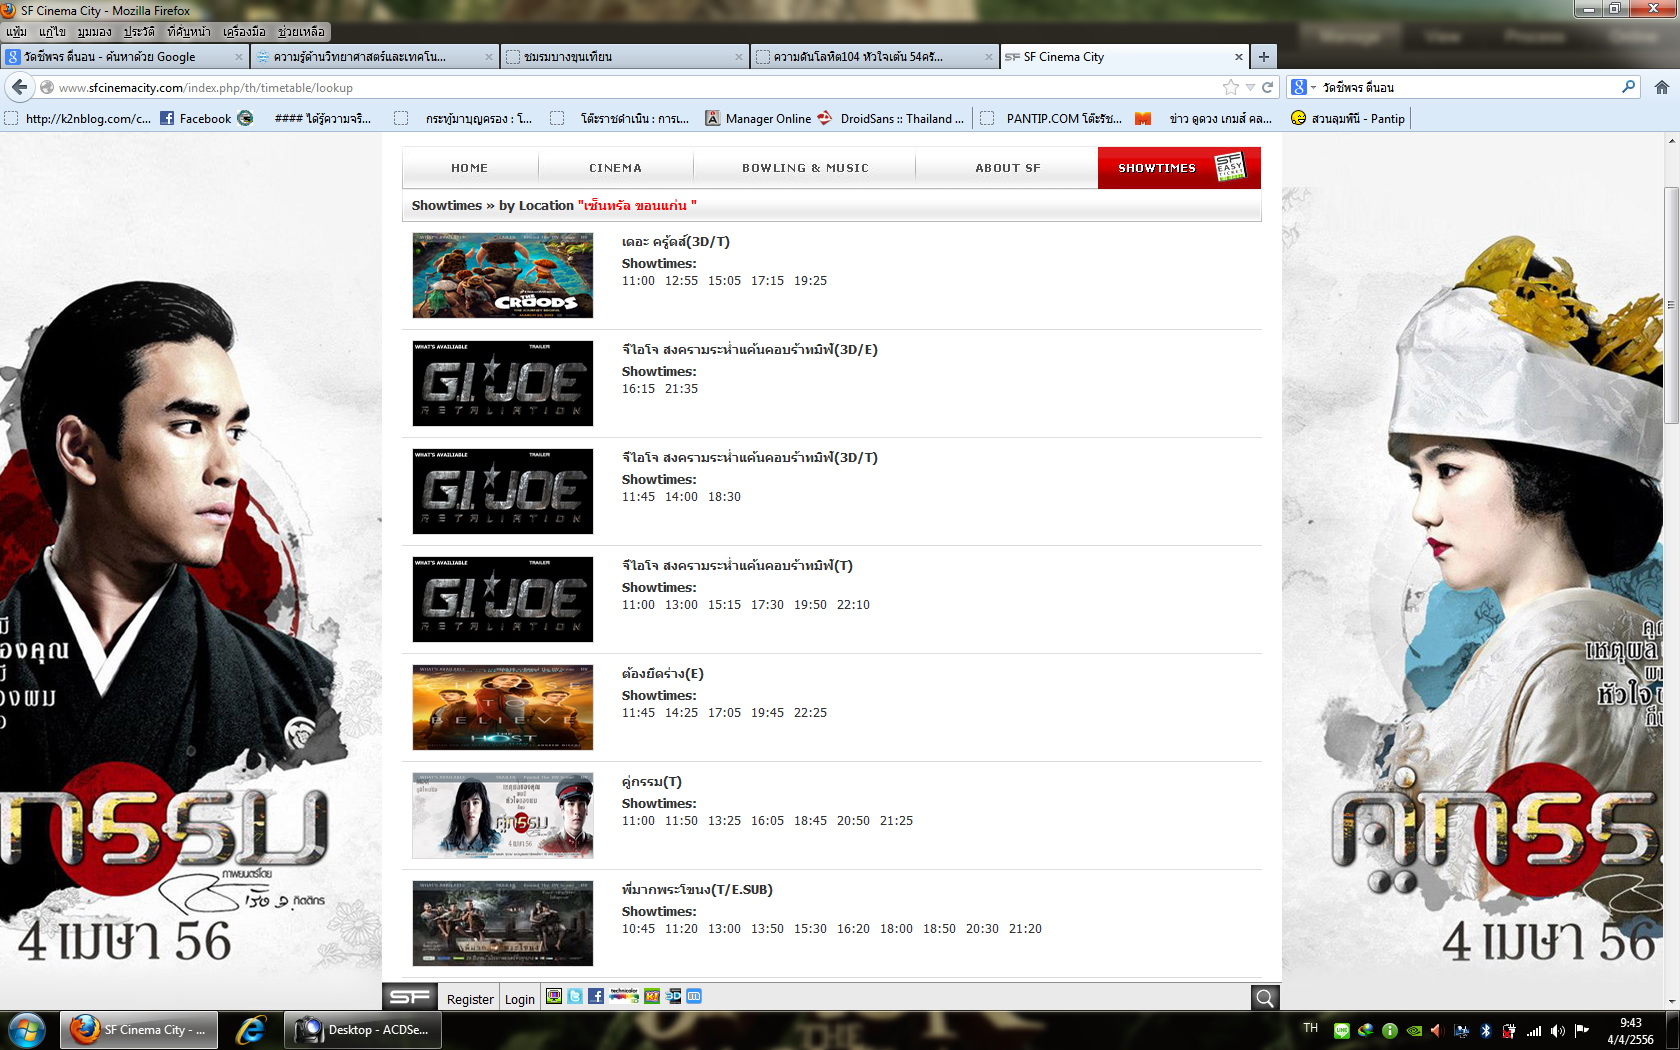
Task: Open the Twitter icon in bottom bar
Action: 575,996
